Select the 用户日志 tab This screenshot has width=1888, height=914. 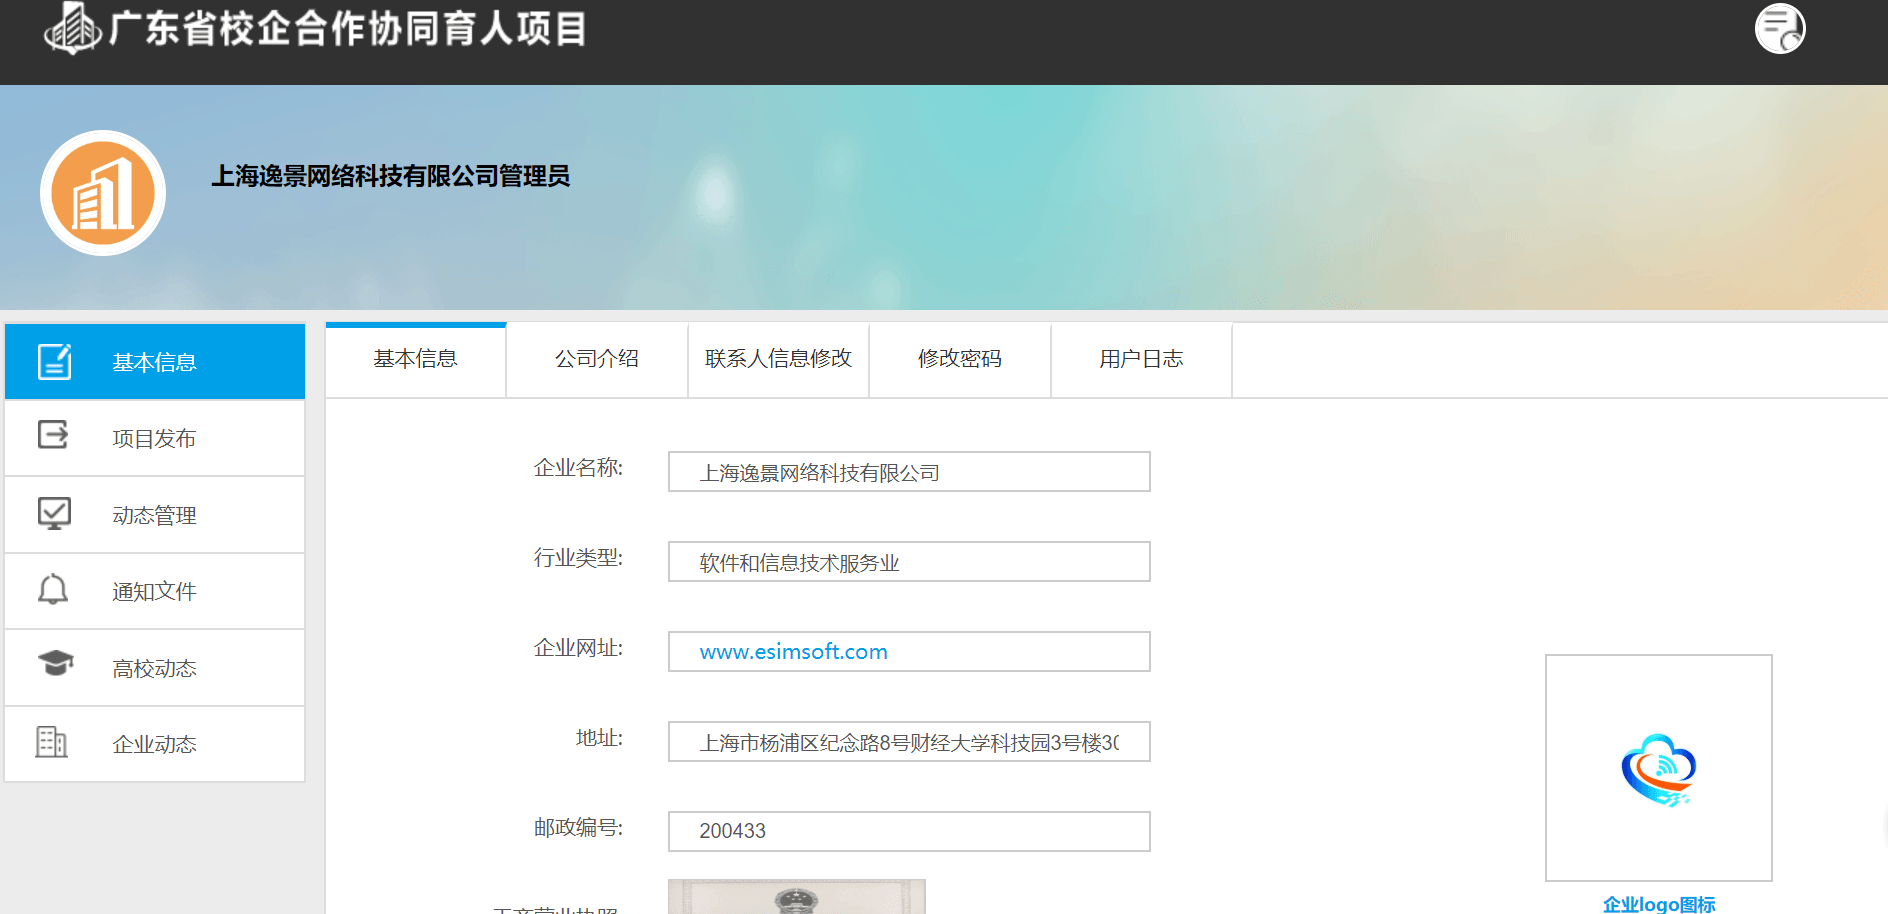1141,359
